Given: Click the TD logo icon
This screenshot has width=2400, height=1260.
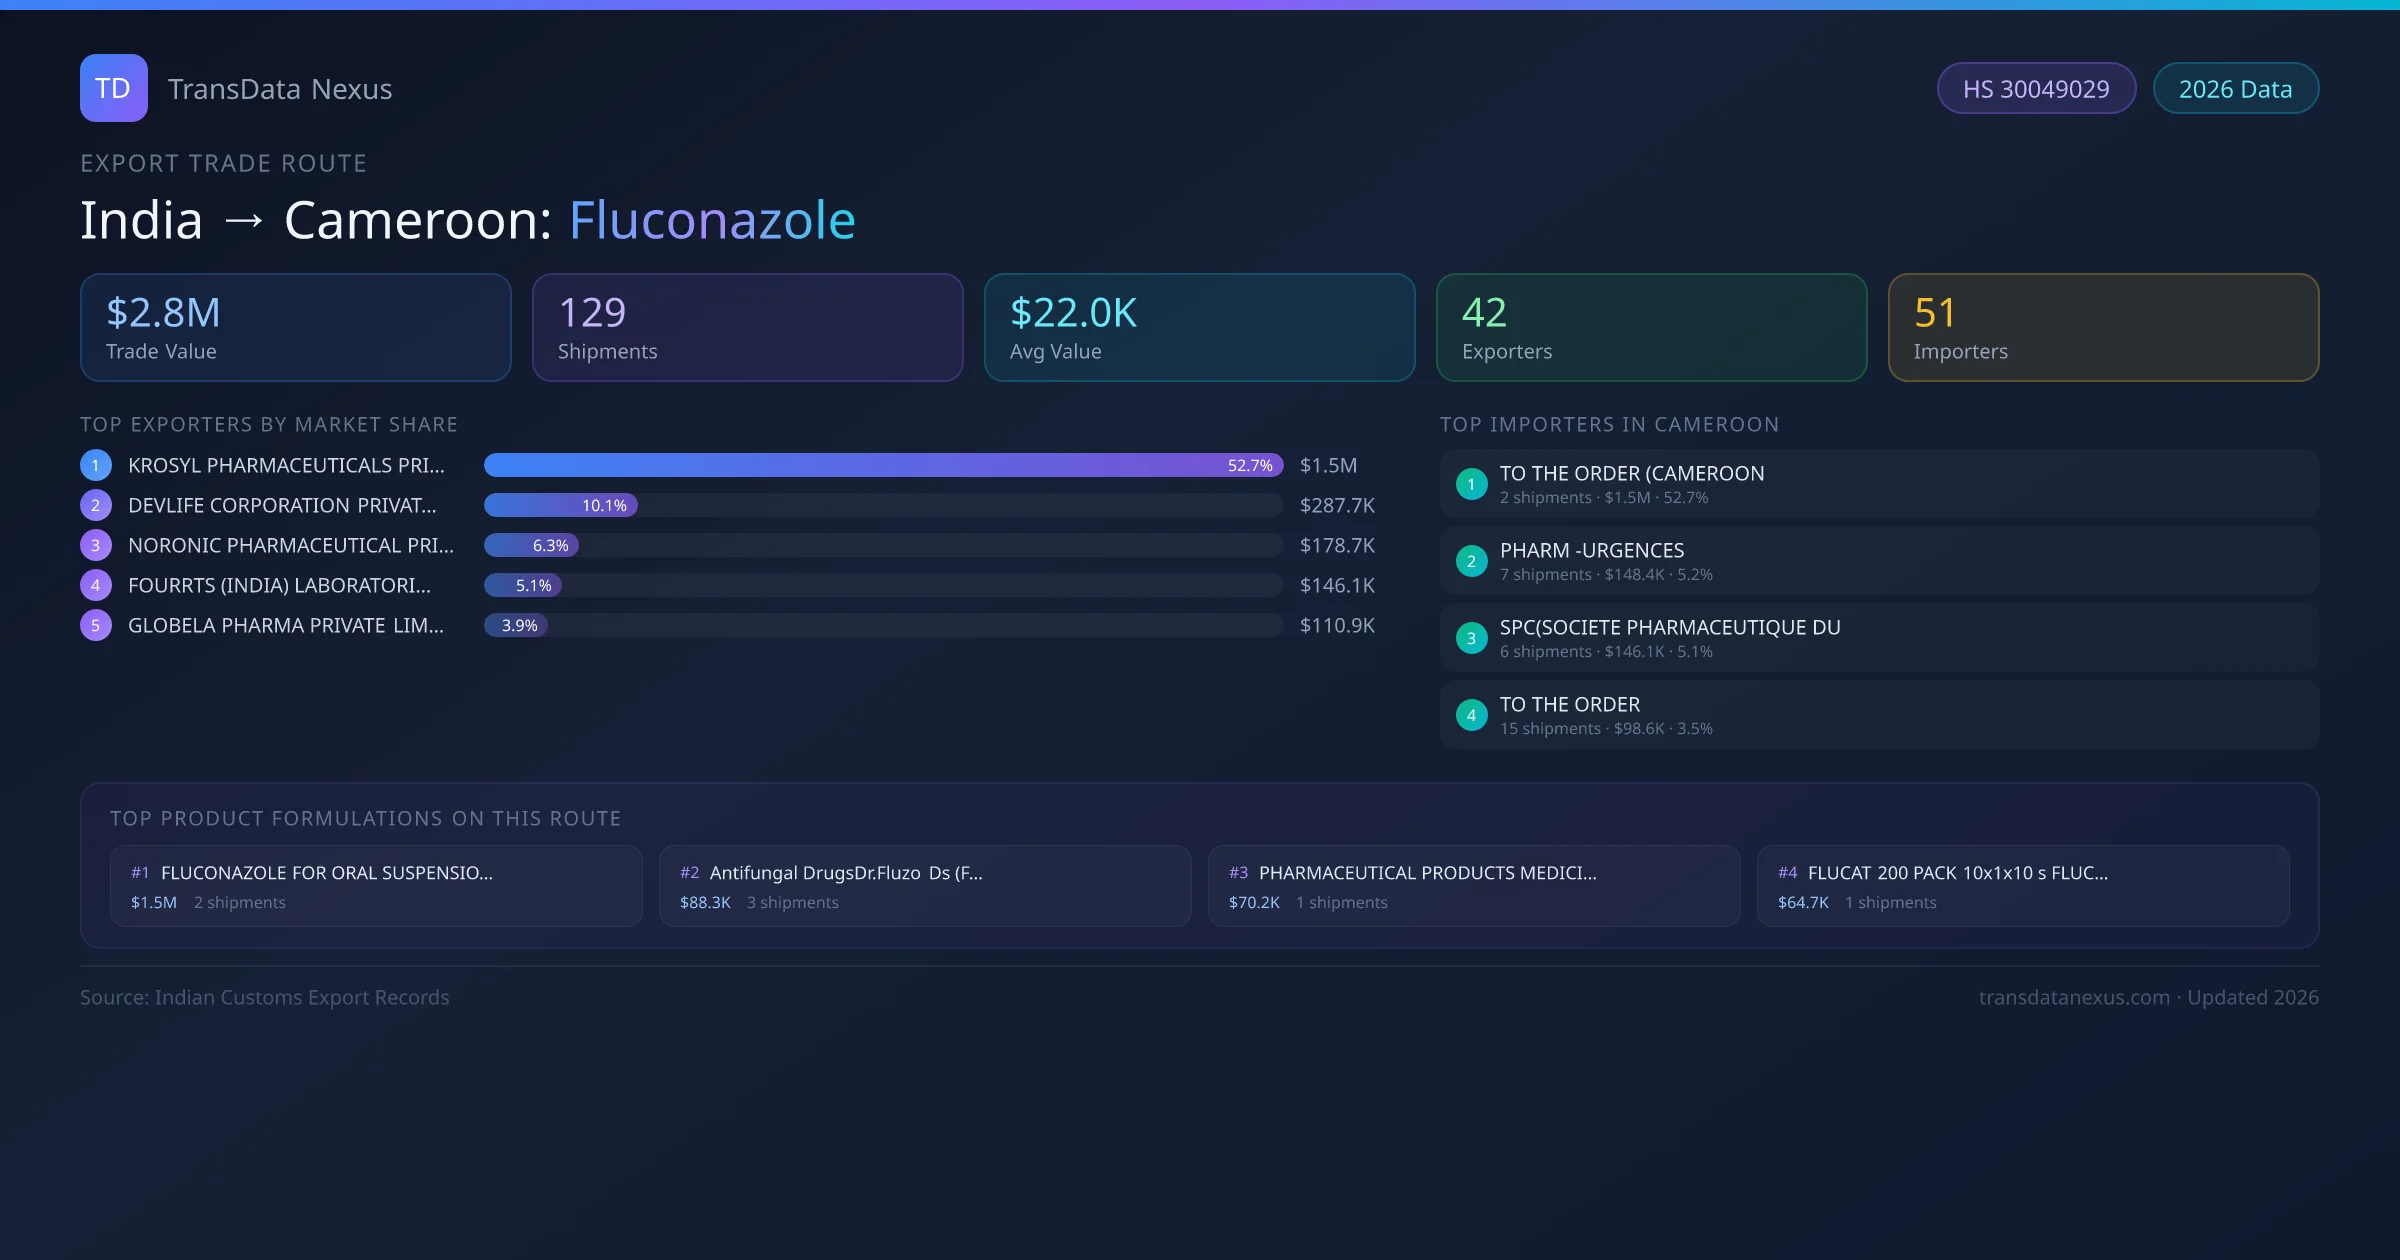Looking at the screenshot, I should click(113, 88).
